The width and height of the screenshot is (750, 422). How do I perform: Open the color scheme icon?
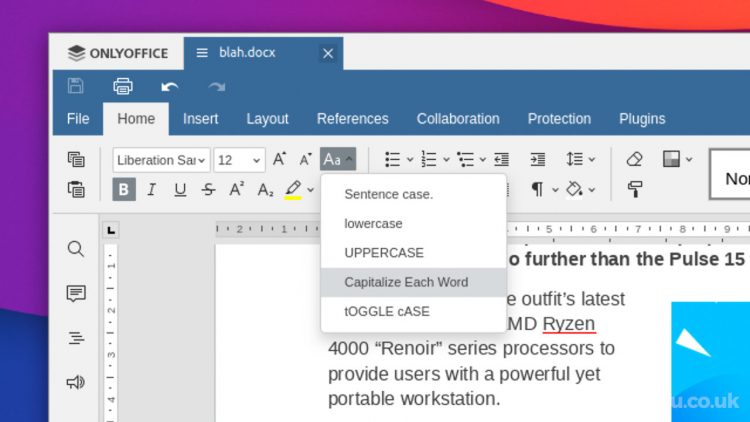pos(671,159)
